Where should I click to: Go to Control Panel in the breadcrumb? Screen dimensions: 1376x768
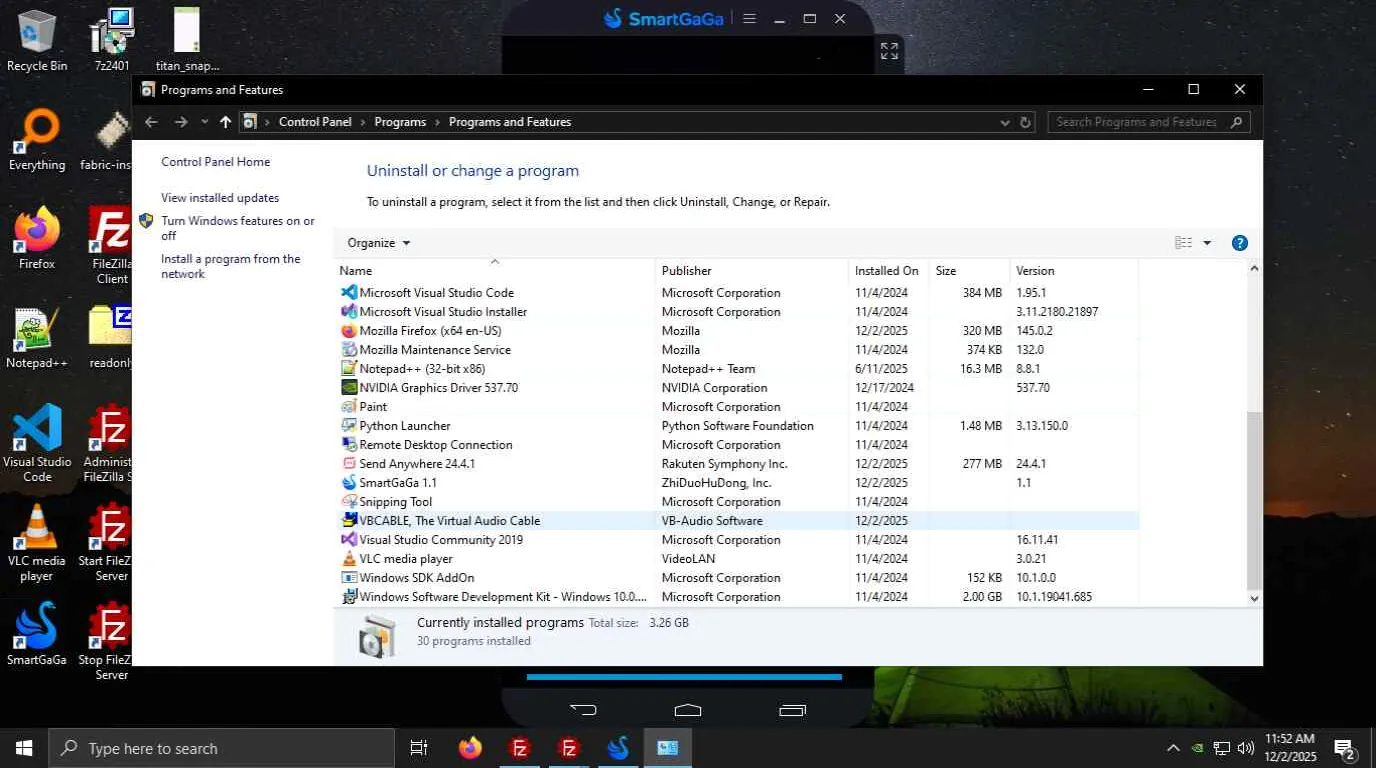315,122
